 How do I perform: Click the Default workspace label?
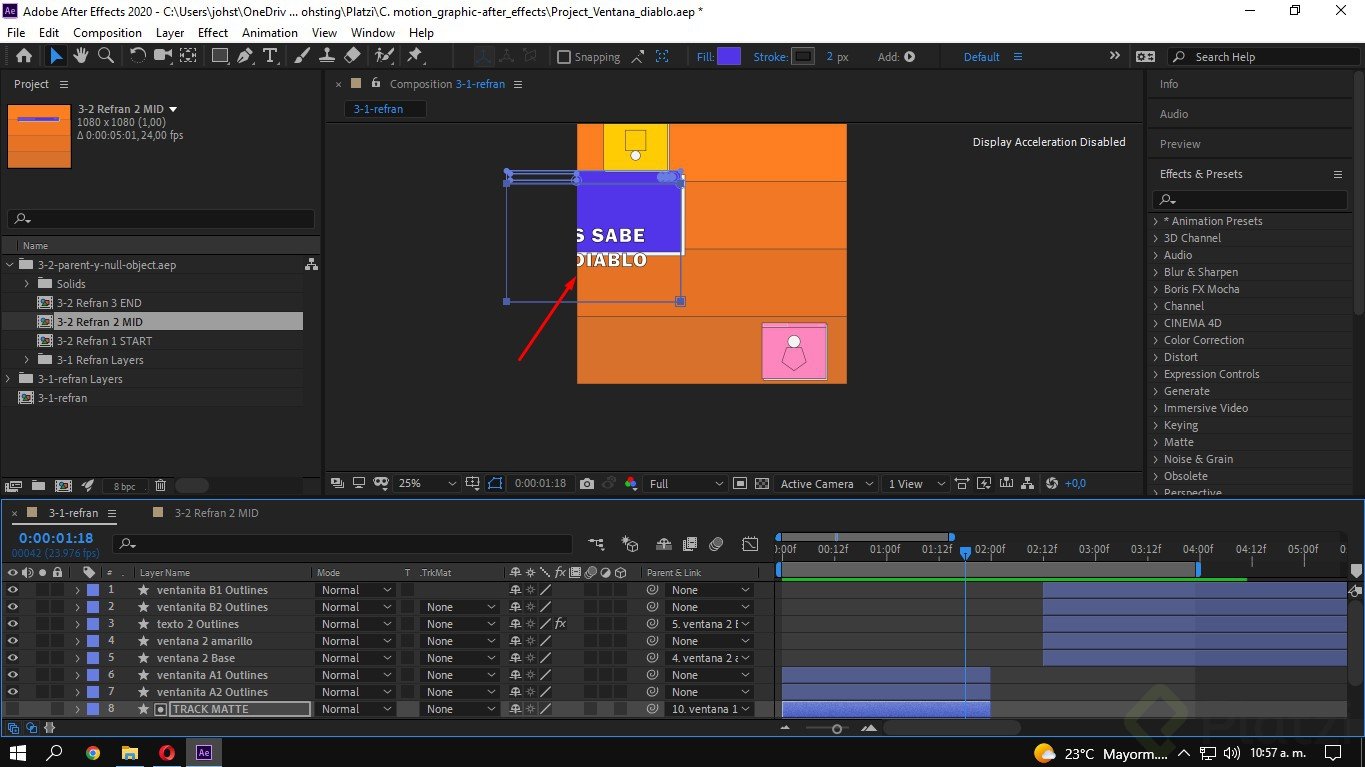981,57
